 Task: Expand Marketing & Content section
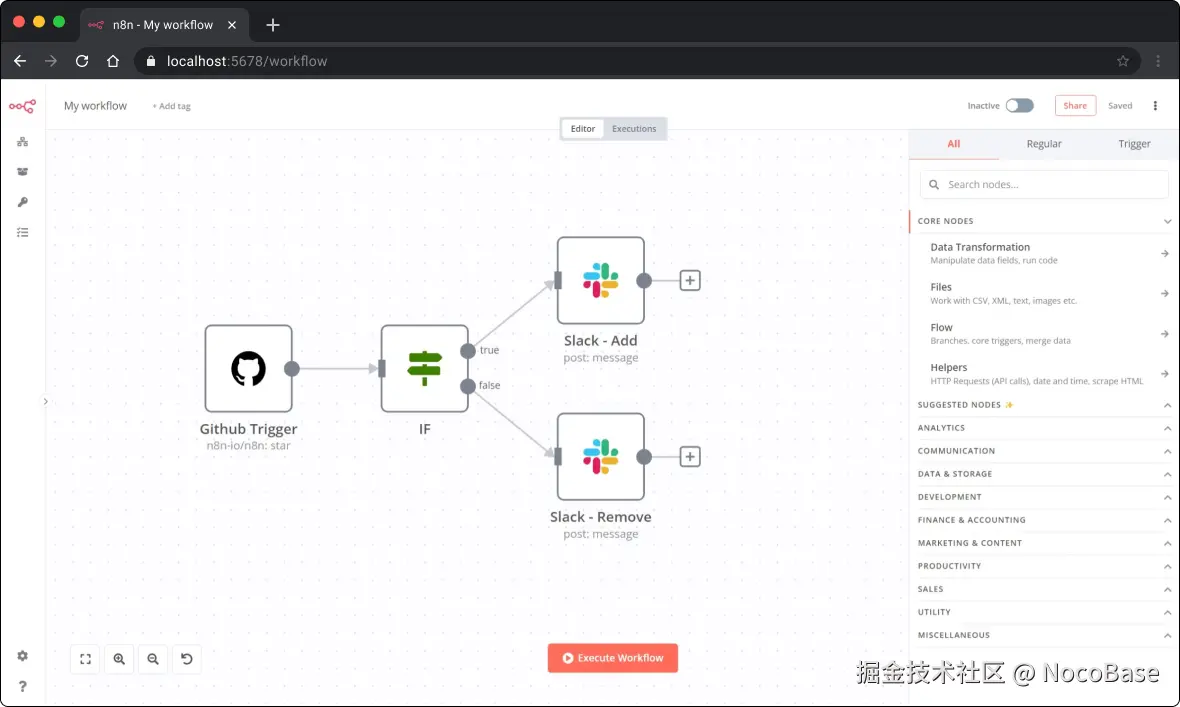point(1044,543)
